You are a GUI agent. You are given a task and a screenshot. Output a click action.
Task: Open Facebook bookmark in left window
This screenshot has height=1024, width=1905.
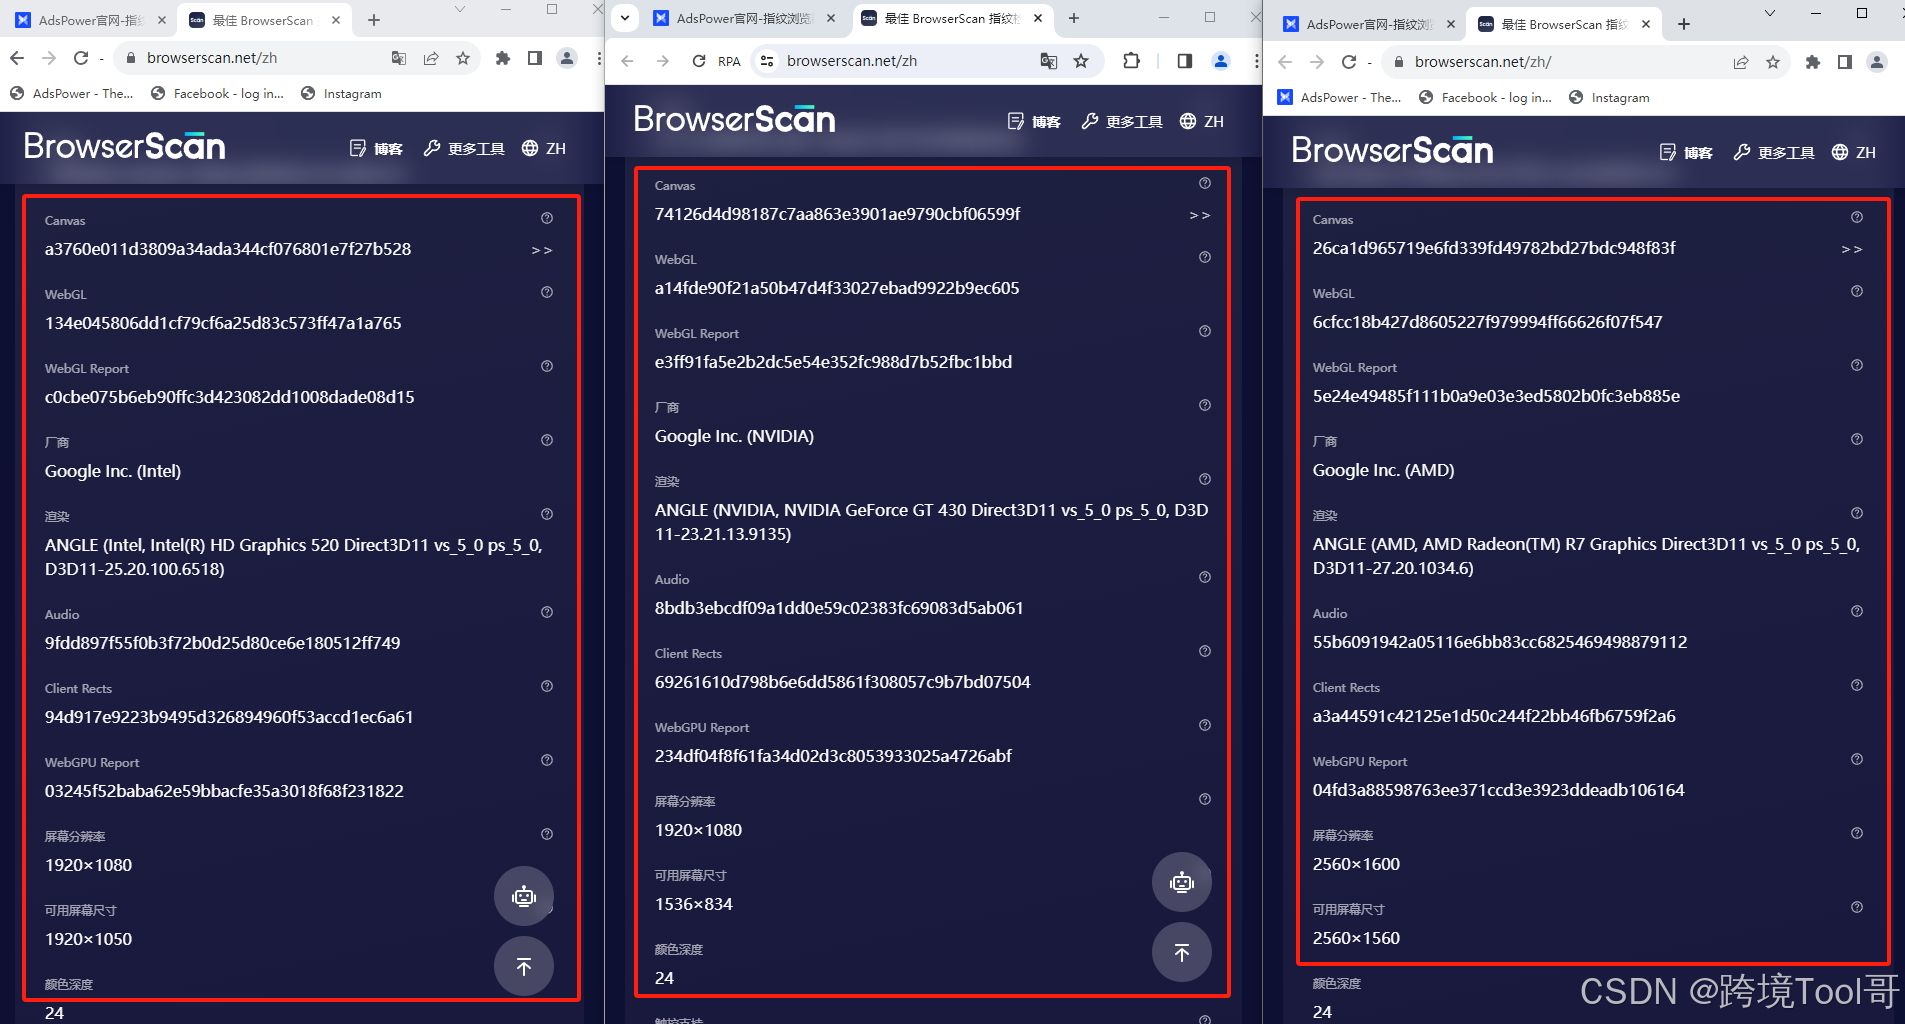tap(217, 94)
